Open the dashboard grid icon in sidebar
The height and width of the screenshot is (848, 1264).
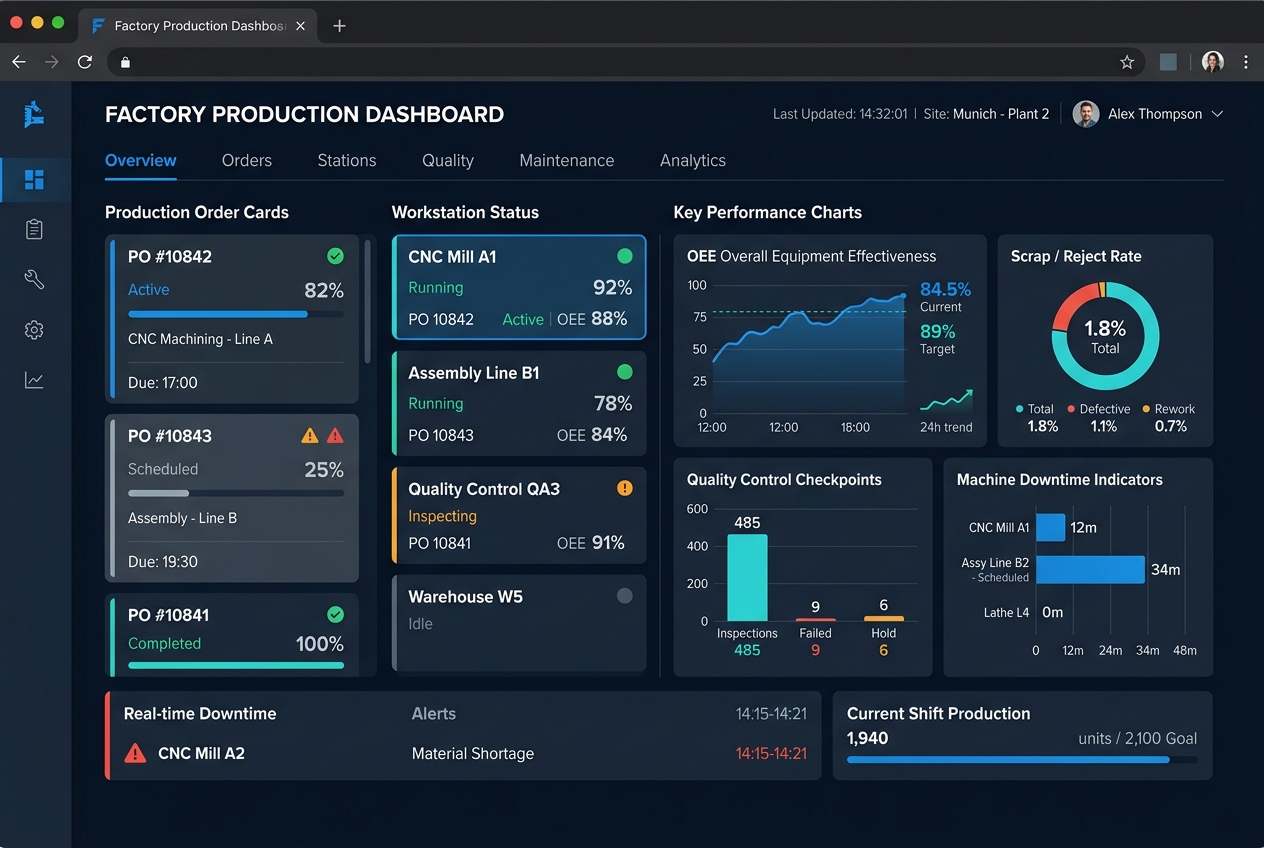[x=34, y=180]
